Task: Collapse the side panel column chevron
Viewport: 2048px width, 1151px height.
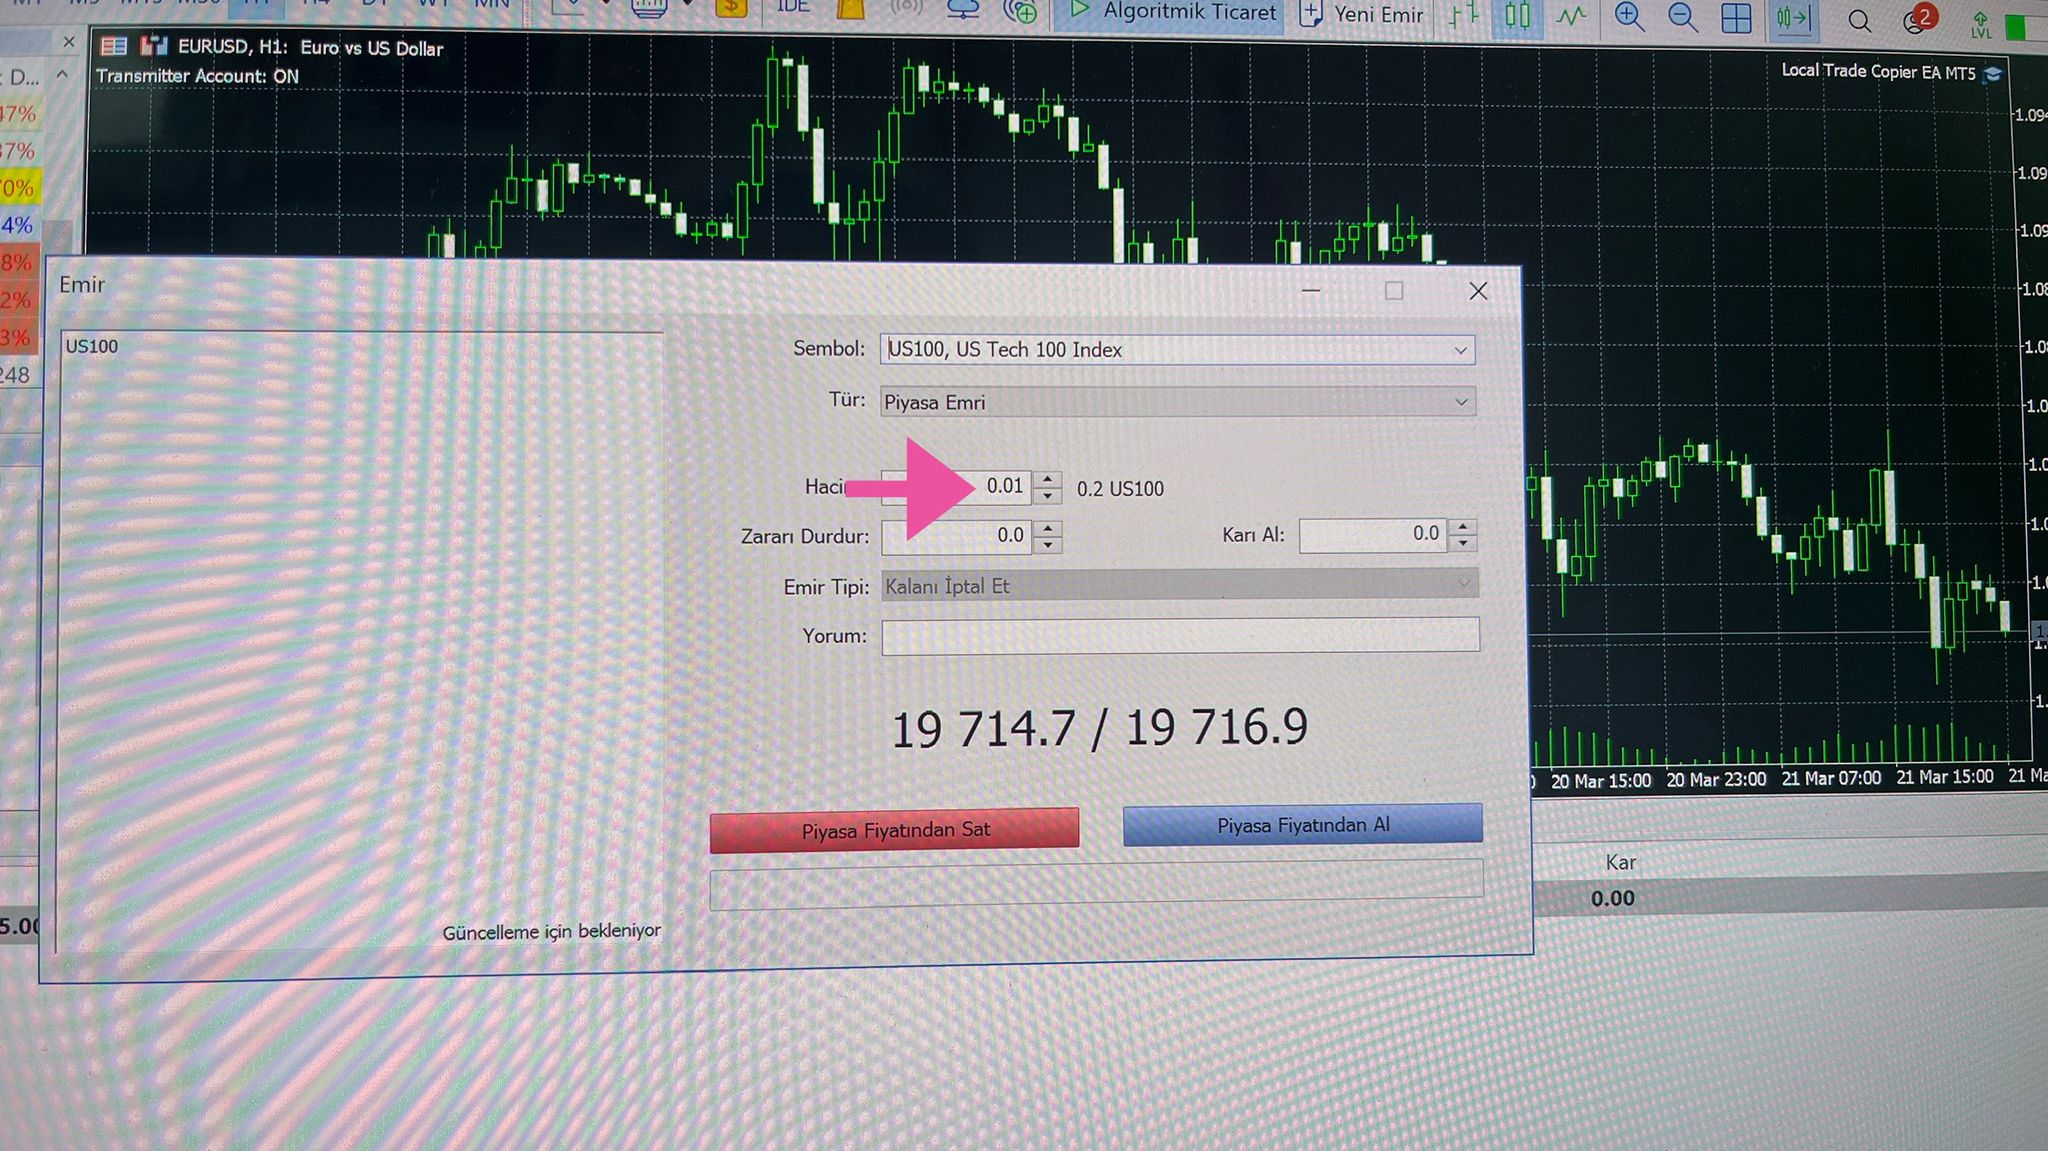Action: click(x=62, y=75)
